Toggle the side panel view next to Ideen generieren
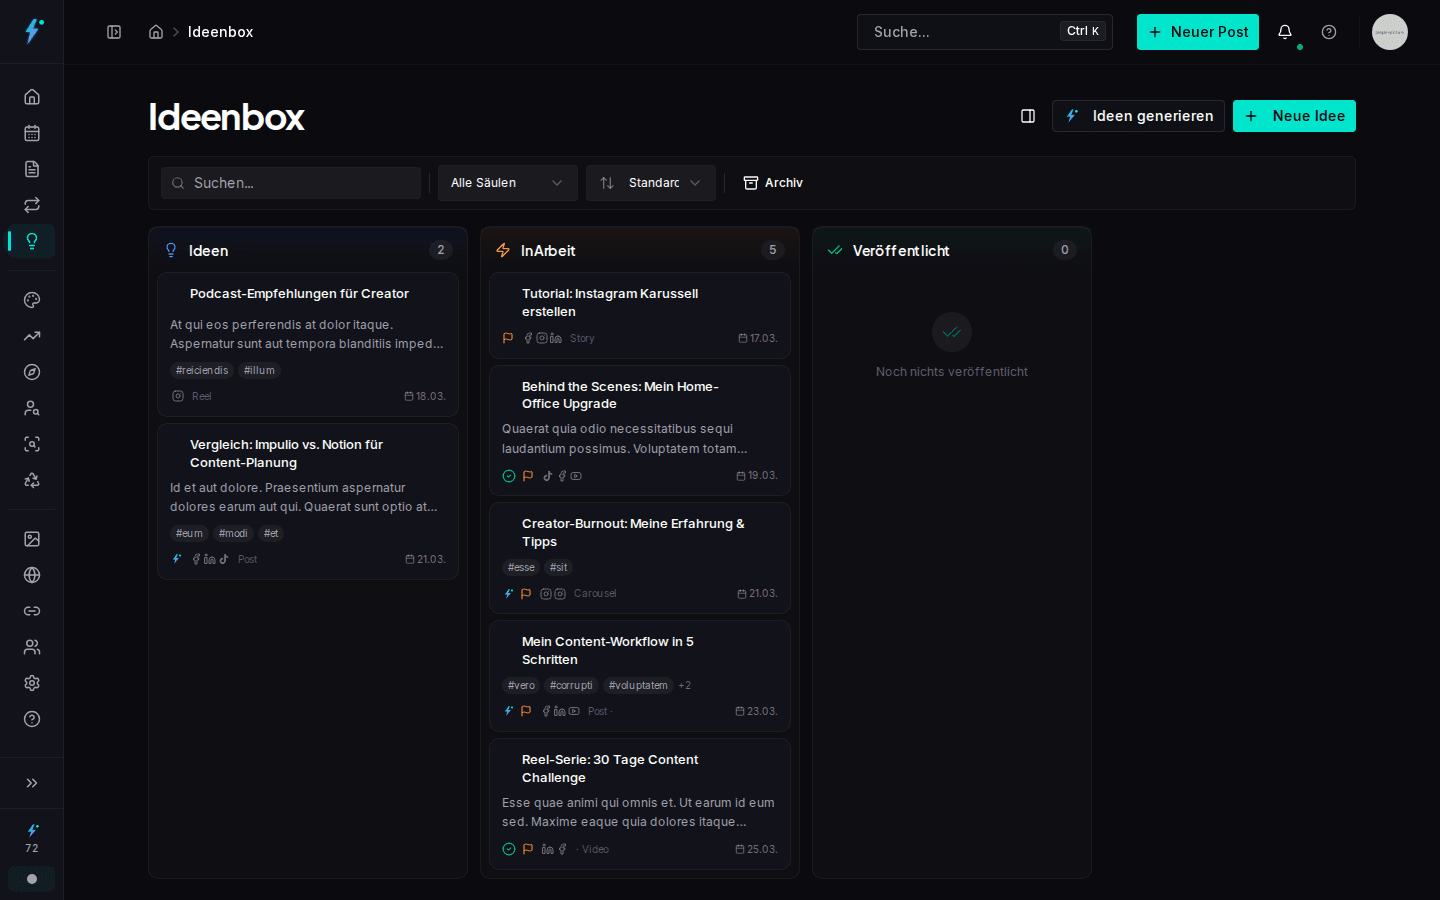Screen dimensions: 1440x900 point(1028,116)
